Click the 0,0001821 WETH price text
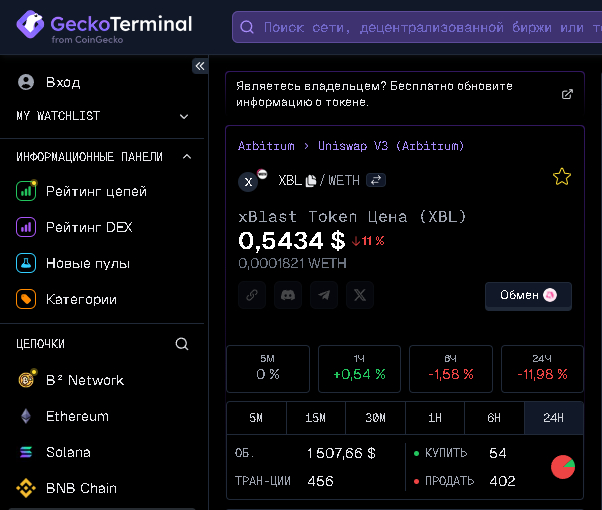Image resolution: width=602 pixels, height=510 pixels. point(292,263)
